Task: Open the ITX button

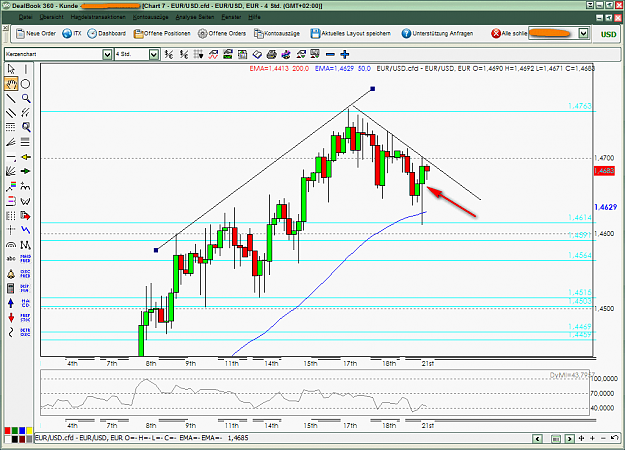Action: click(72, 33)
